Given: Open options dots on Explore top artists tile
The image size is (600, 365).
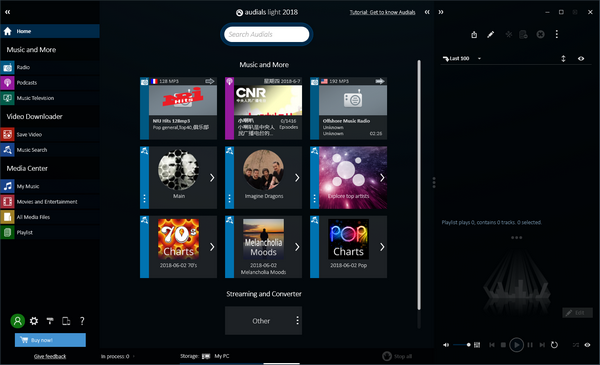Looking at the screenshot, I should tap(314, 198).
